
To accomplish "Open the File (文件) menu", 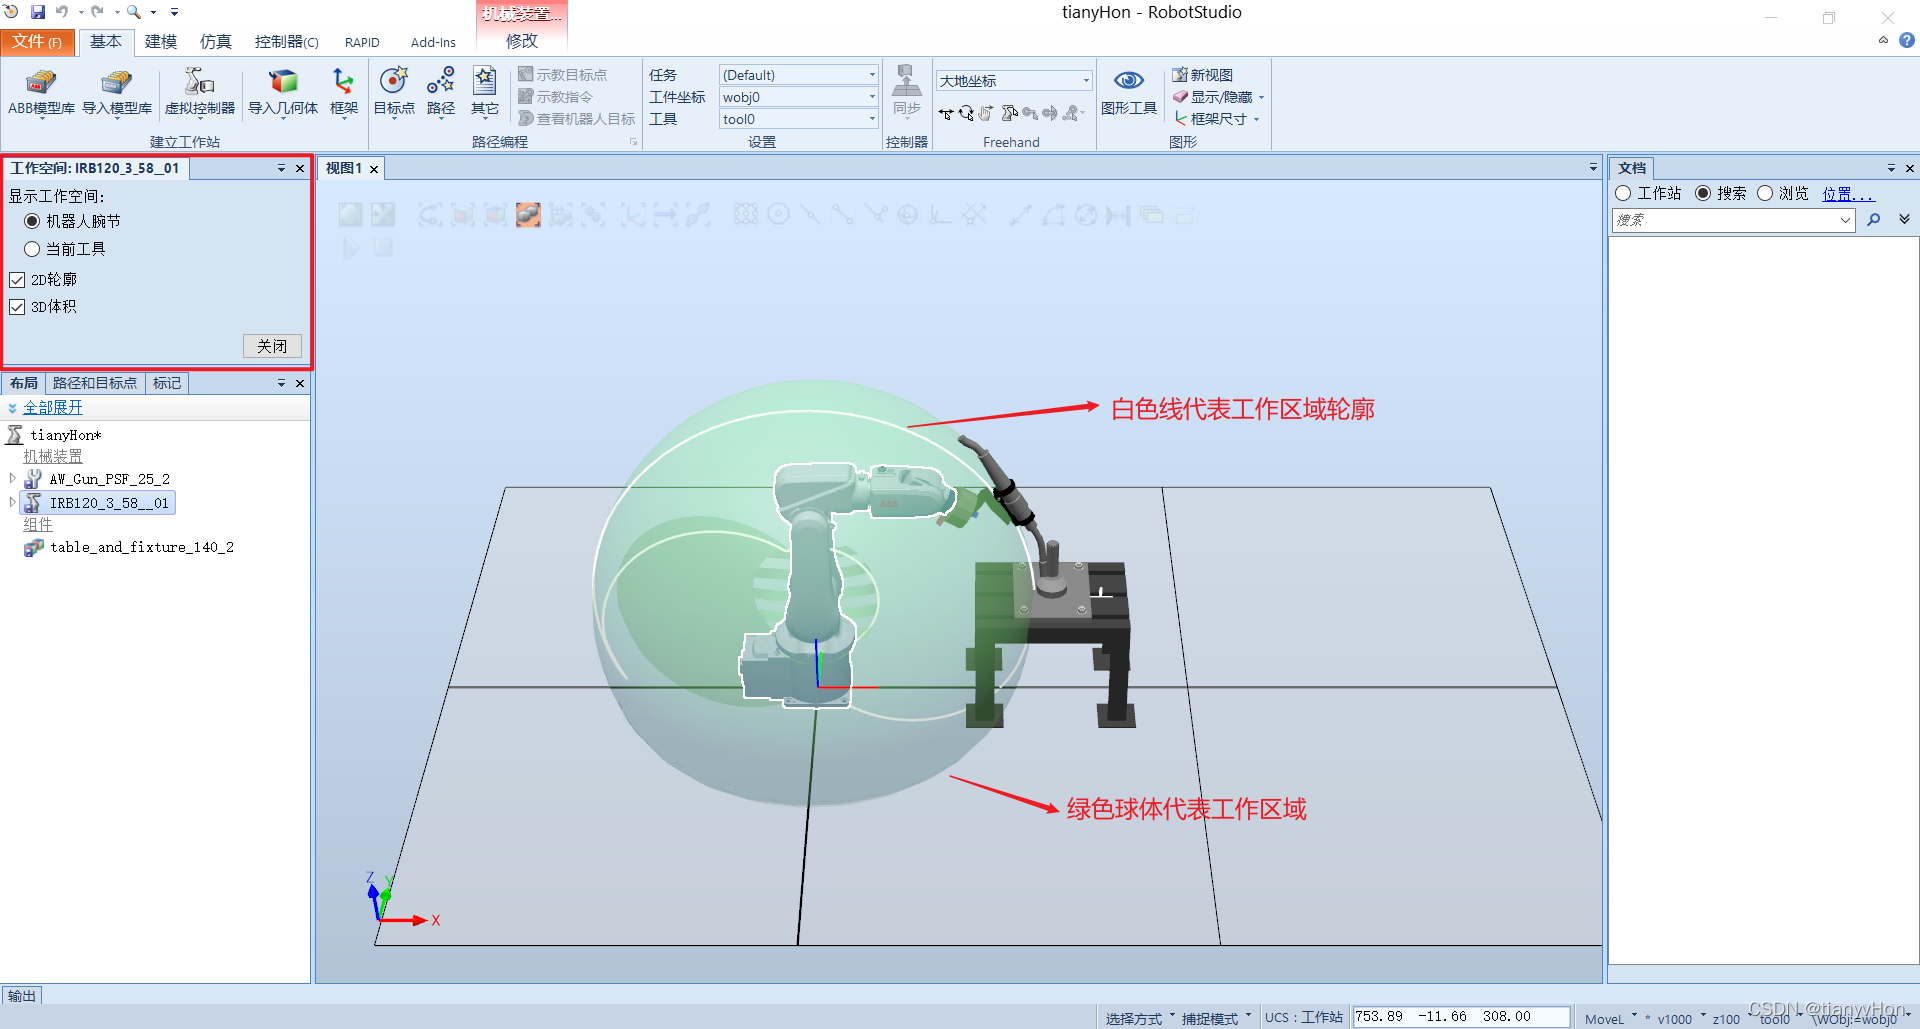I will (x=38, y=41).
